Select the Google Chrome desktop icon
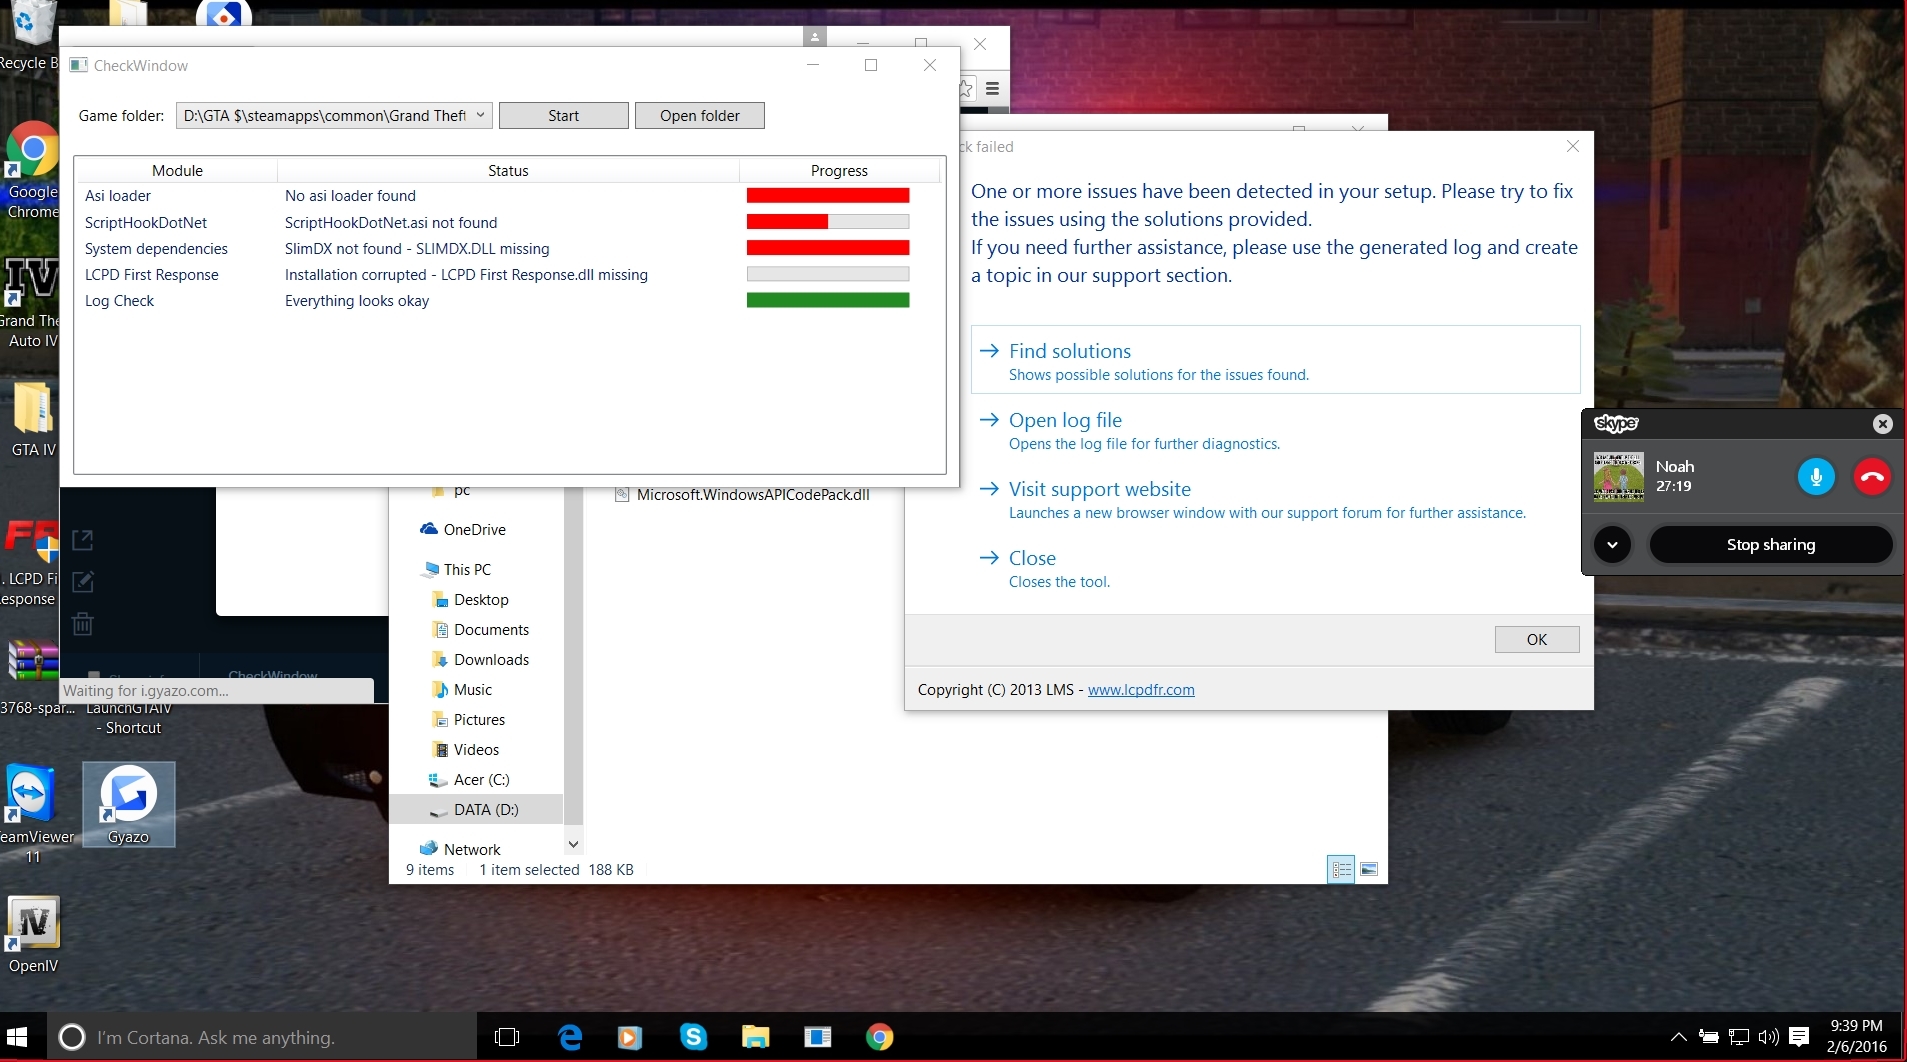The image size is (1907, 1062). coord(32,170)
